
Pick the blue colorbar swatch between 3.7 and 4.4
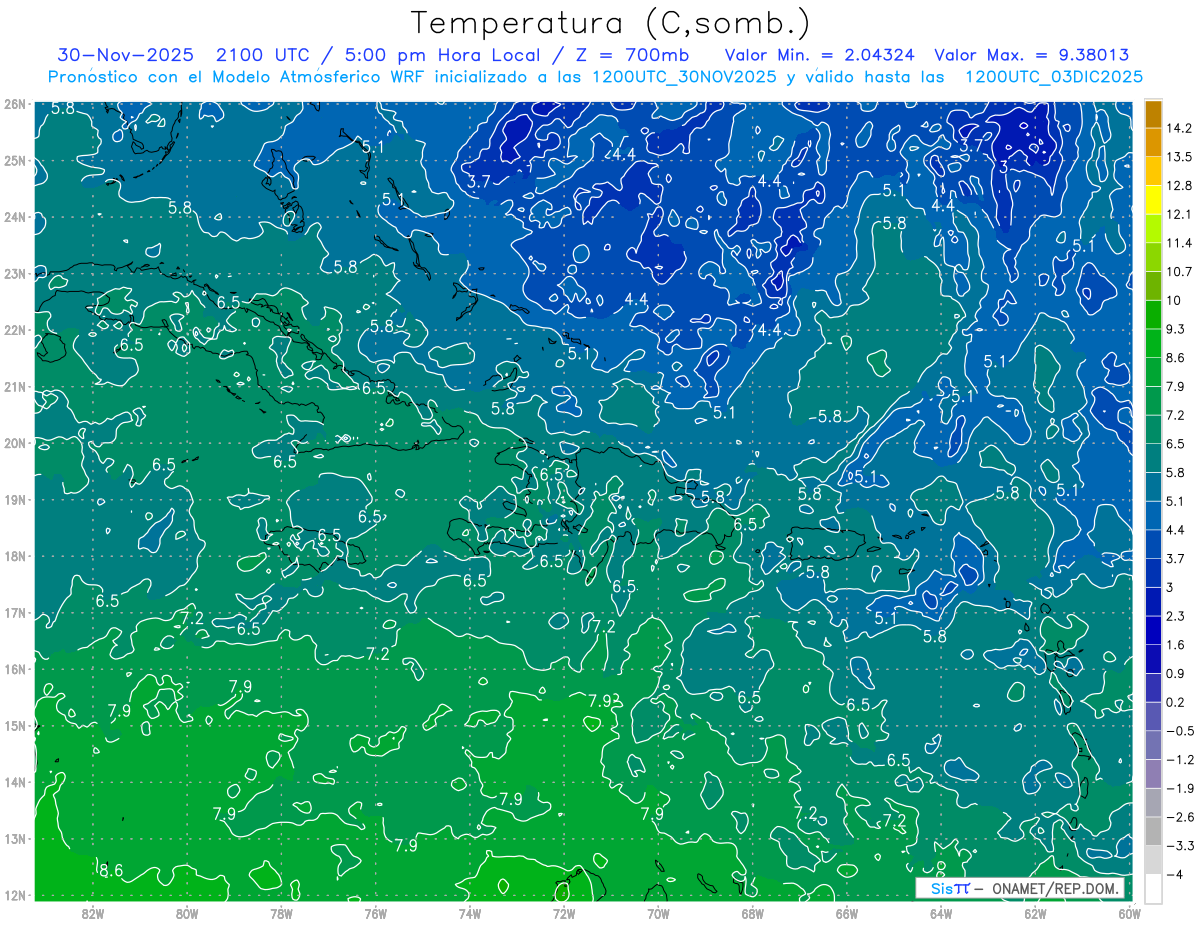tap(1153, 544)
